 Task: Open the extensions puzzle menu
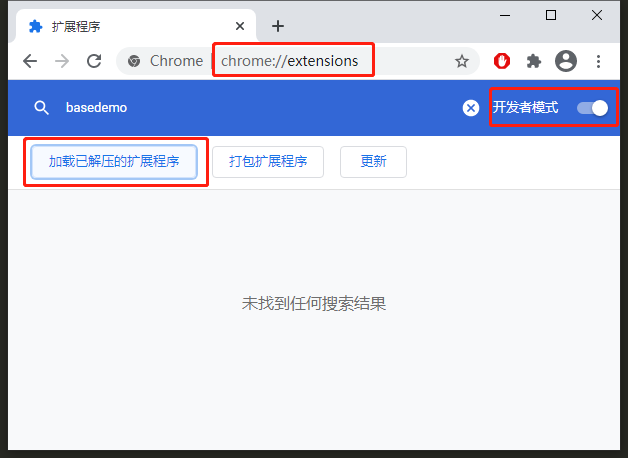point(534,61)
